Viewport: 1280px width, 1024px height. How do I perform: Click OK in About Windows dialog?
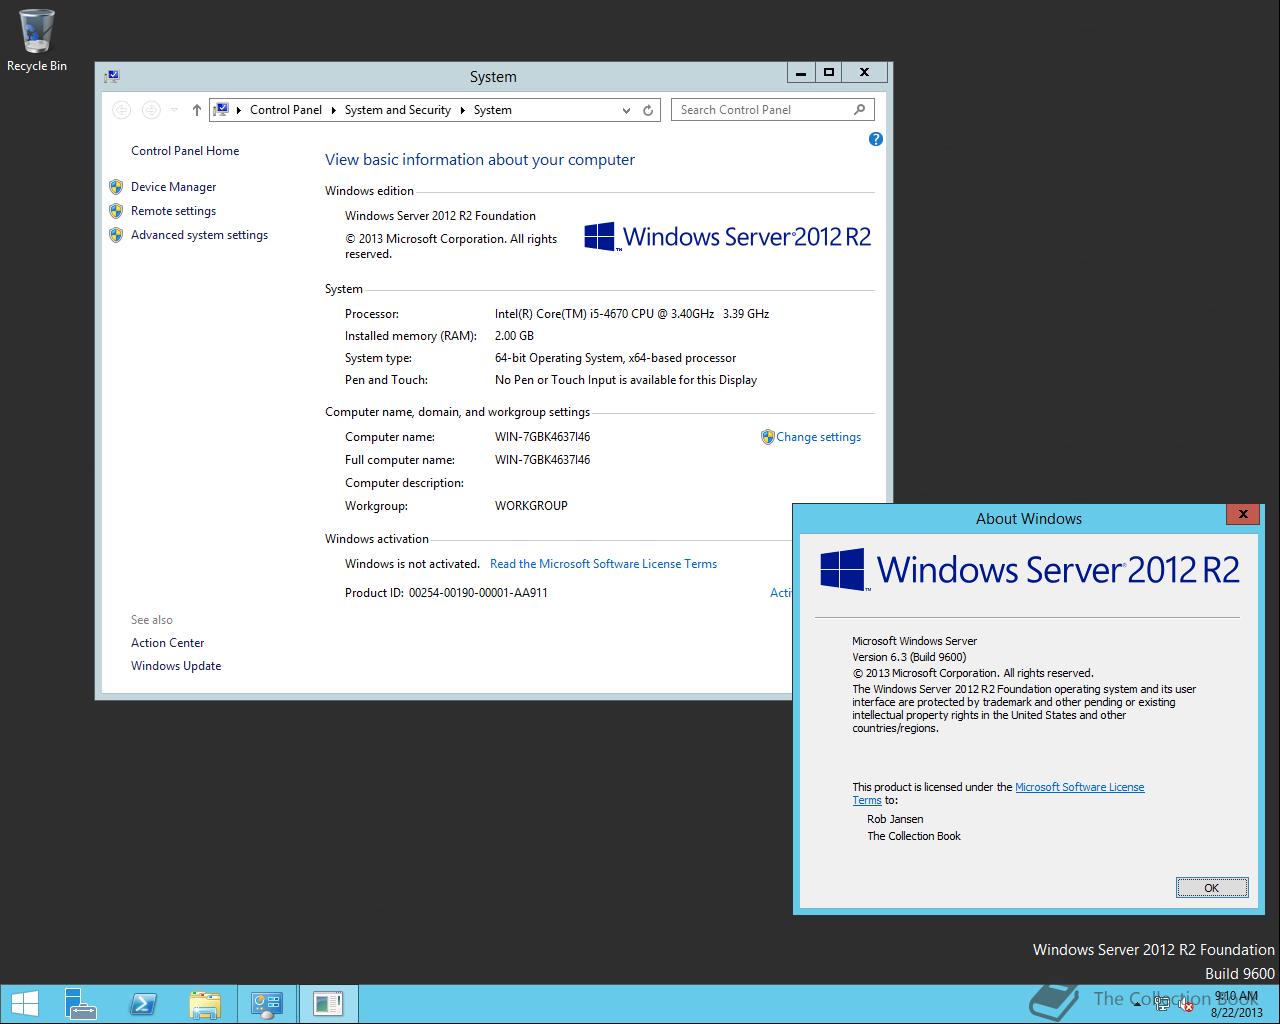(x=1212, y=888)
